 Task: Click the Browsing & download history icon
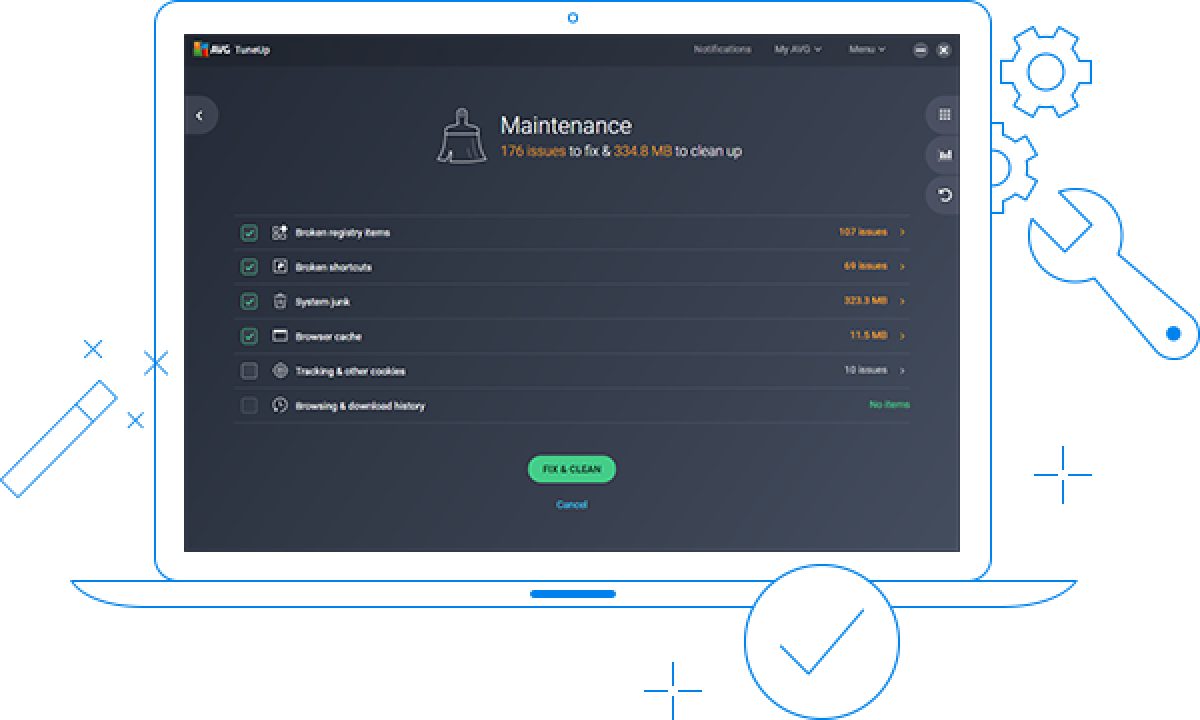point(280,406)
